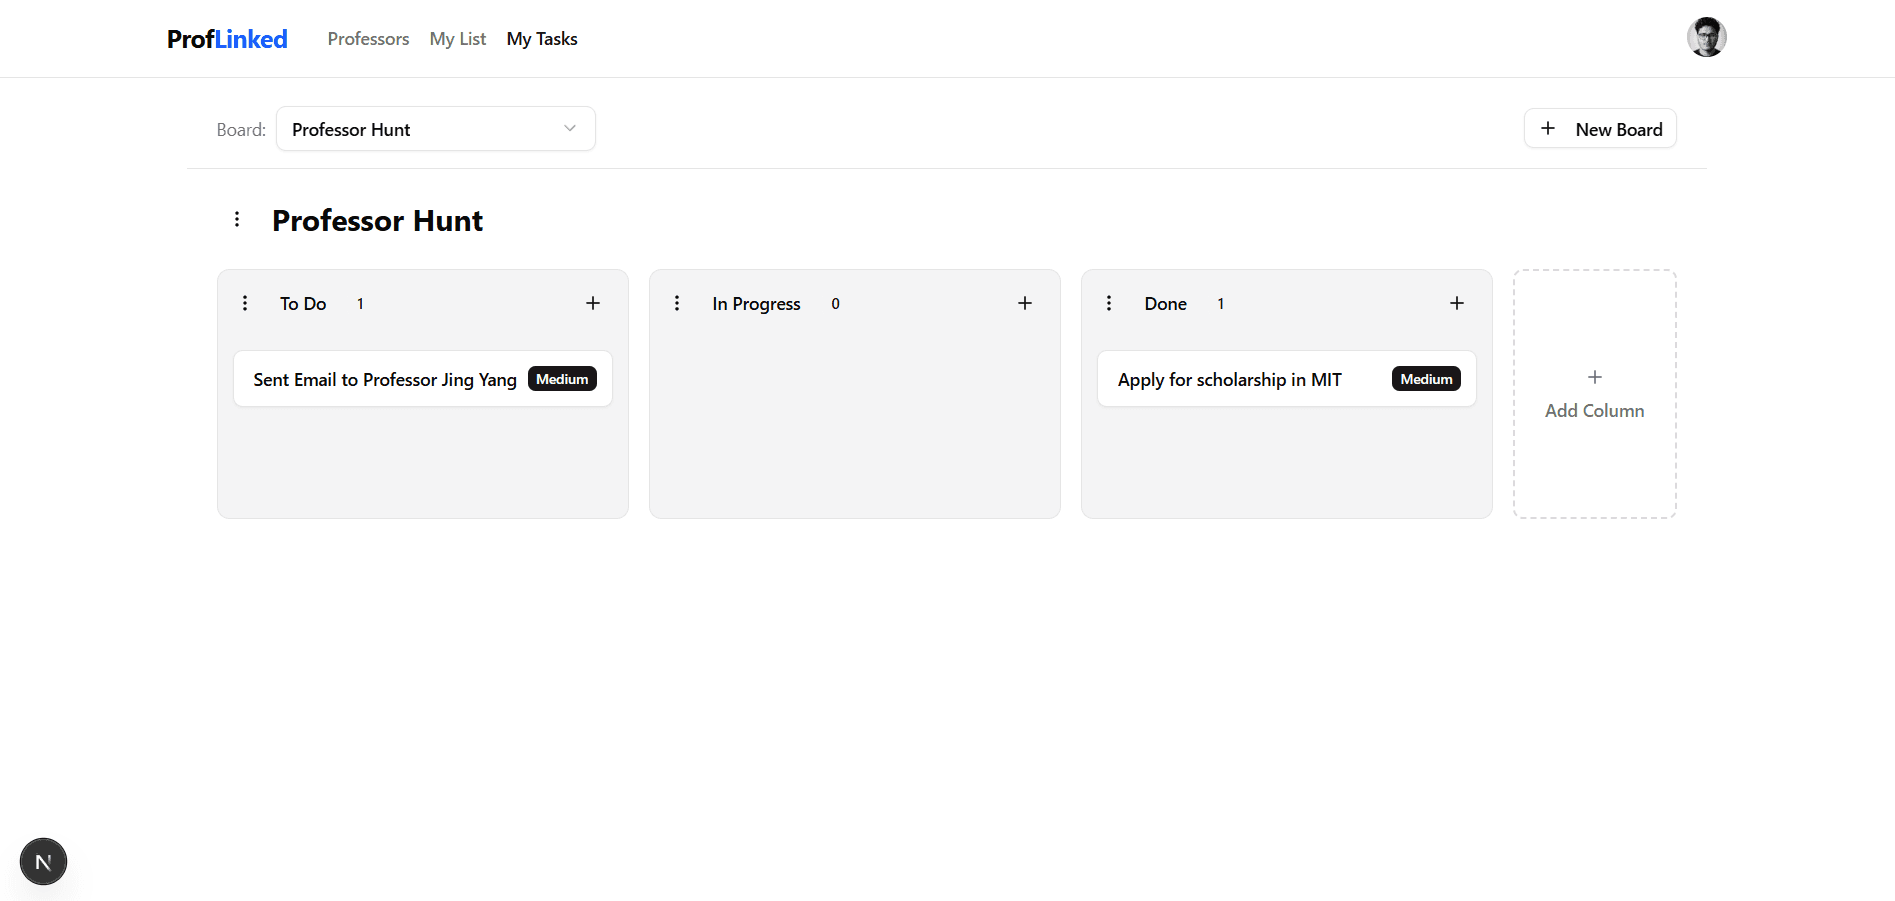Open the Done column options menu
1895x901 pixels.
coord(1109,303)
